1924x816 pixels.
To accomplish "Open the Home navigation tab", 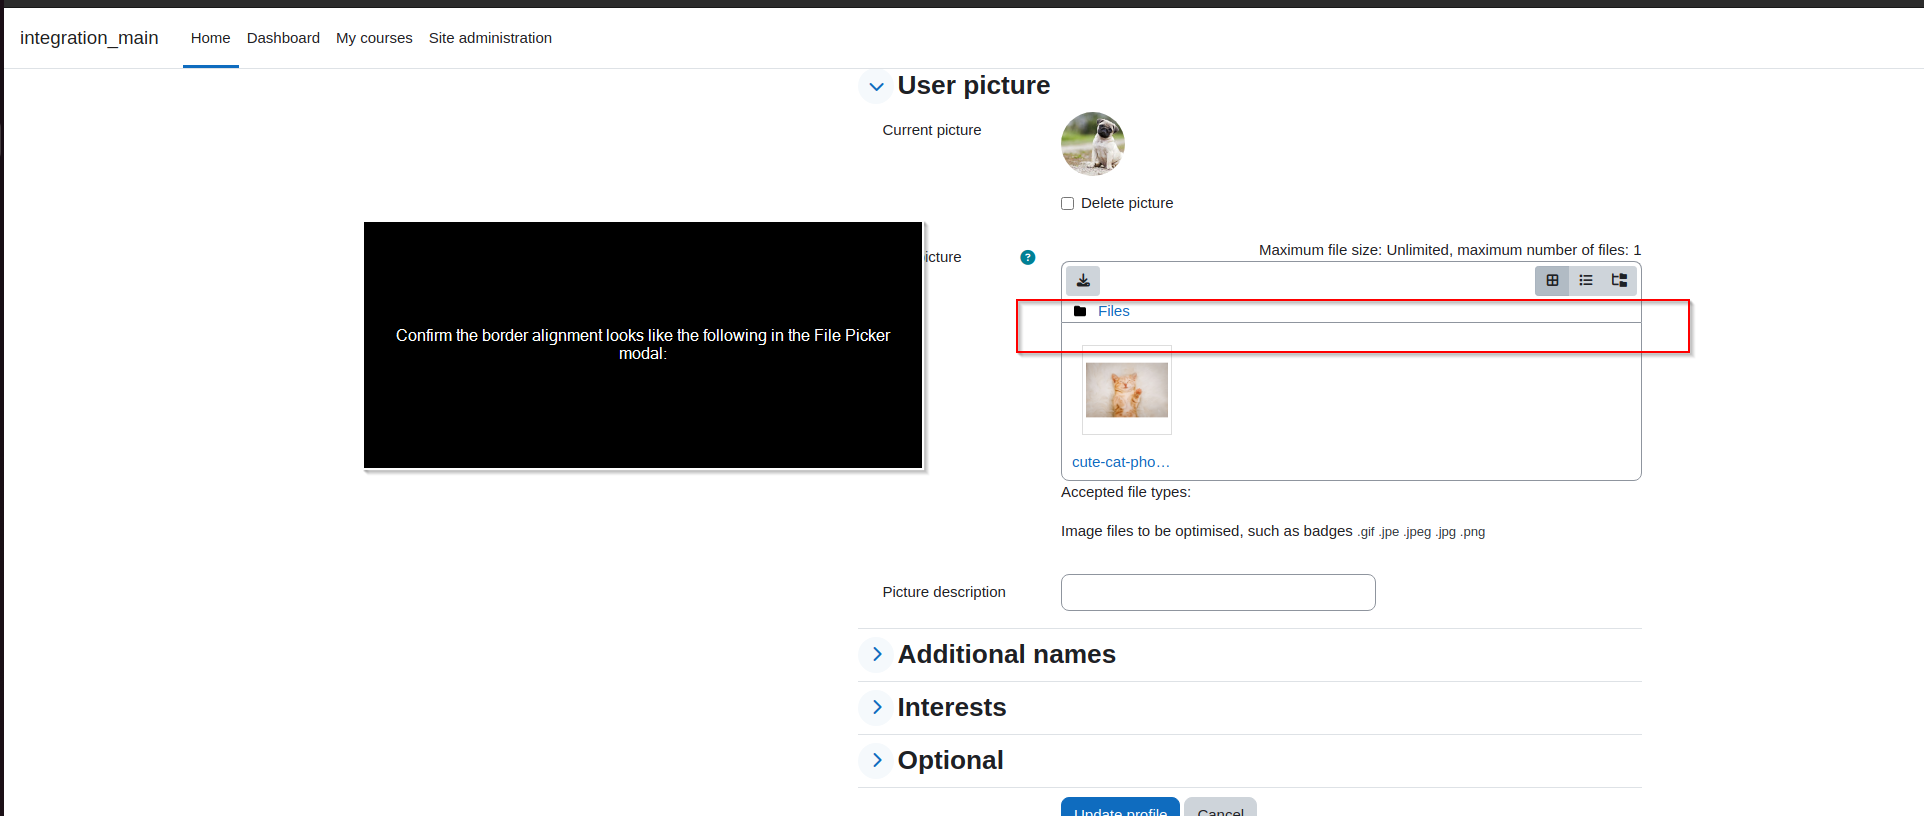I will (x=210, y=38).
